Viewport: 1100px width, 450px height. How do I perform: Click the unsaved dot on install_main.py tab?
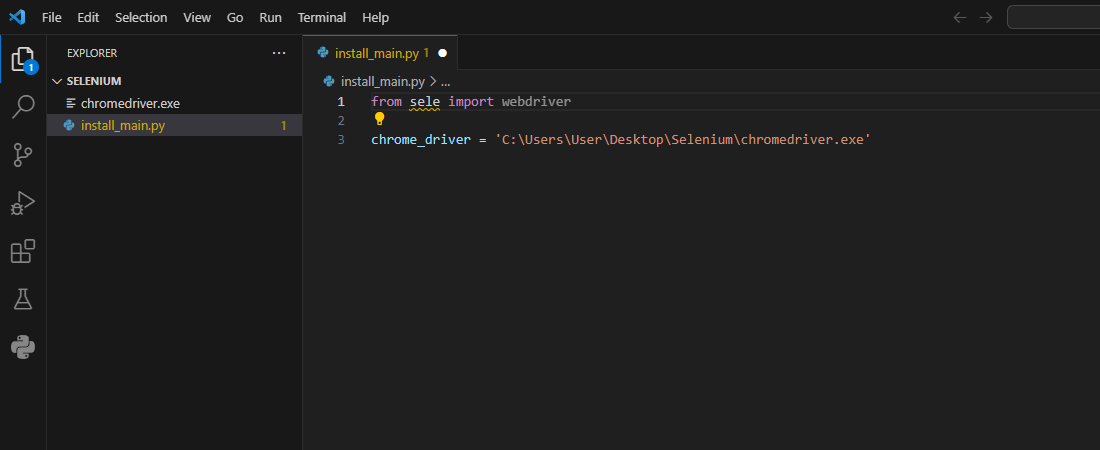[x=442, y=53]
